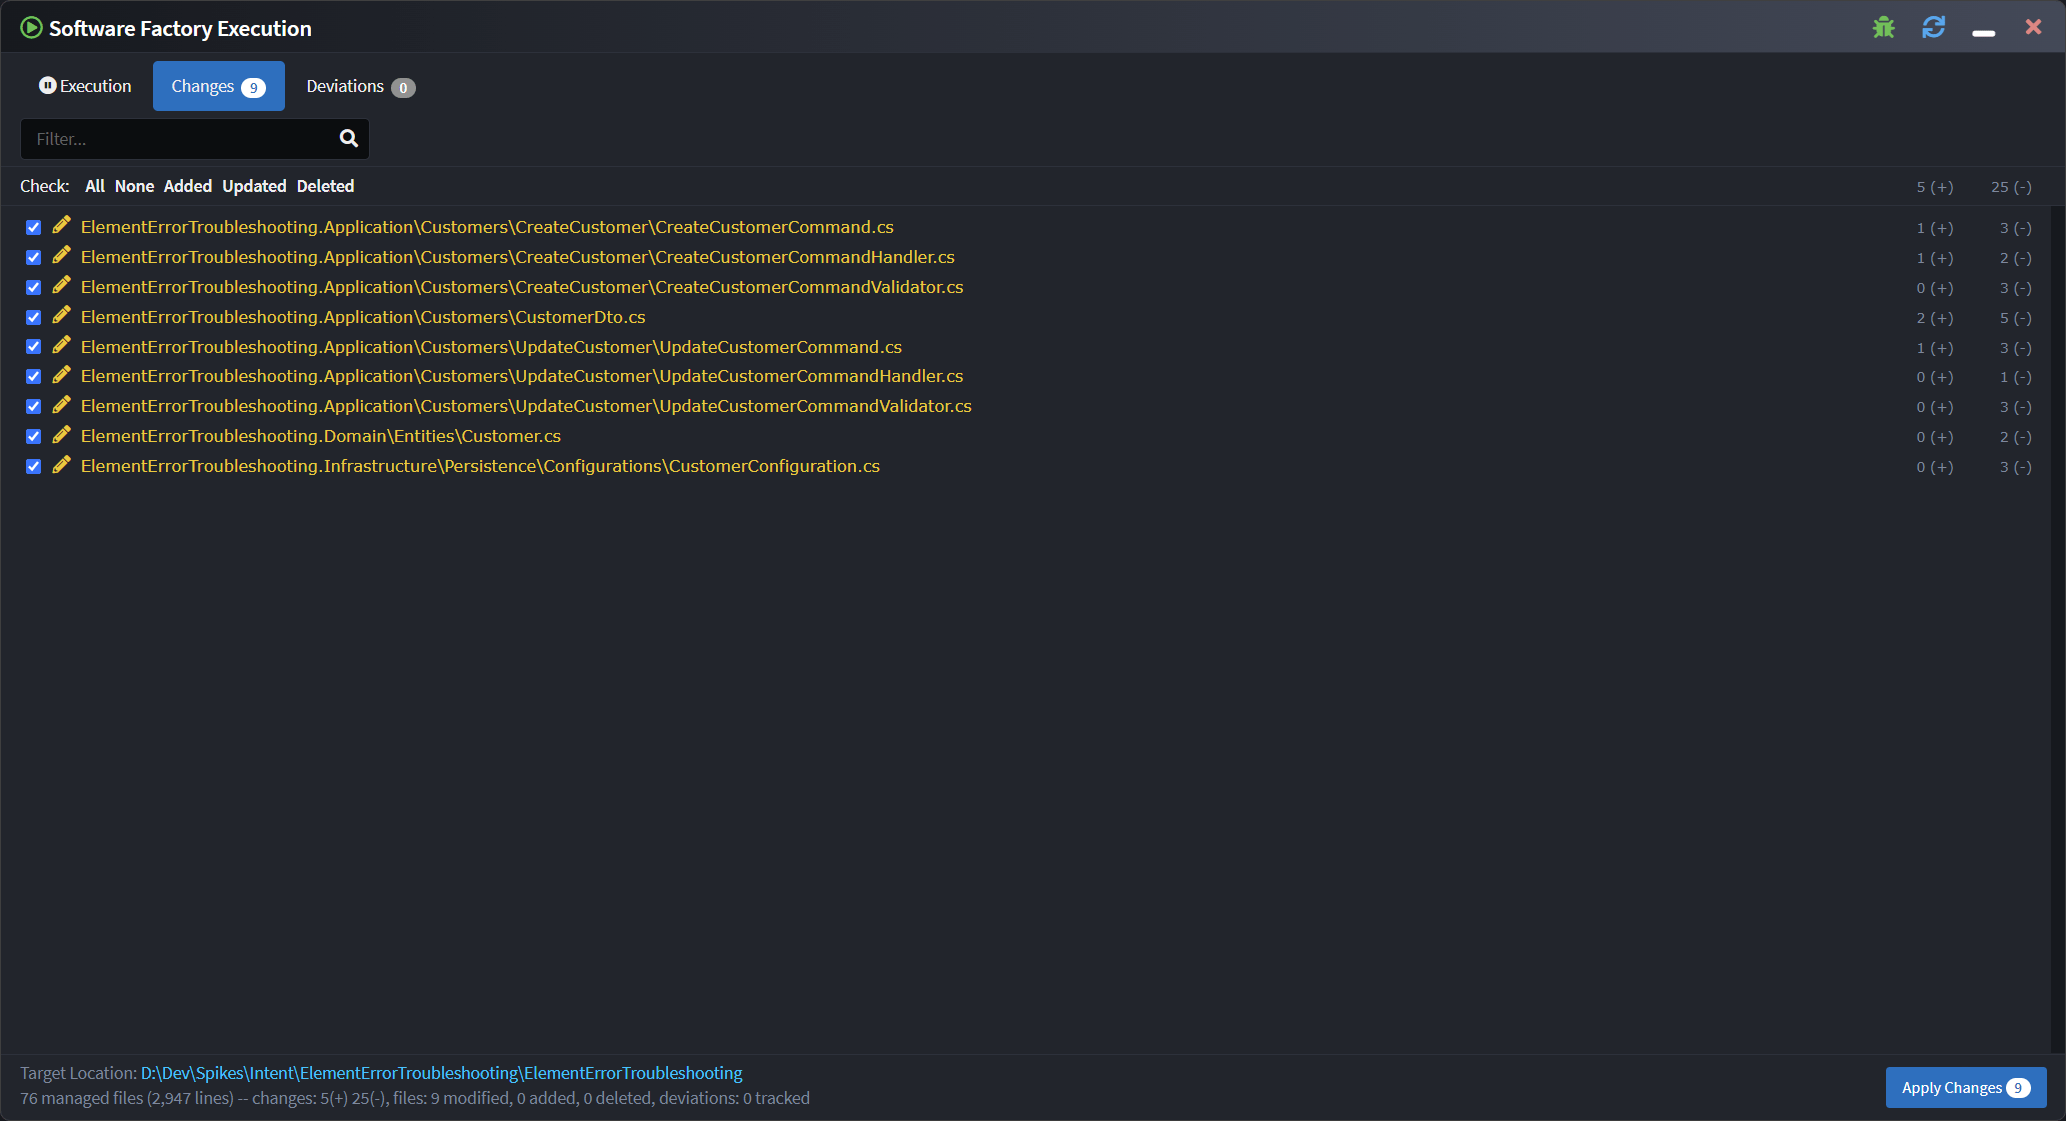
Task: Uncheck UpdateCustomerCommandValidator.cs checkbox
Action: click(x=33, y=406)
